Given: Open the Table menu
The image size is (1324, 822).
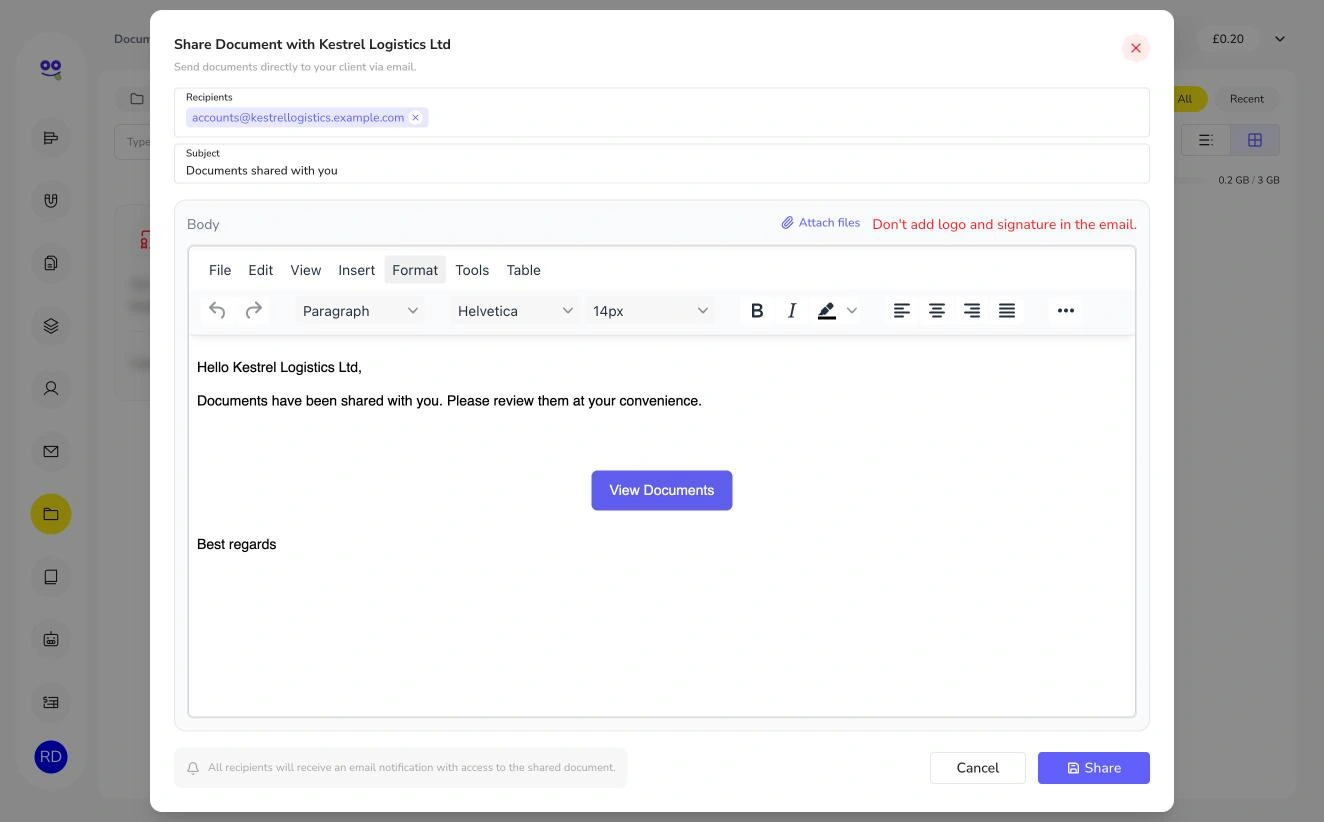Looking at the screenshot, I should point(524,270).
